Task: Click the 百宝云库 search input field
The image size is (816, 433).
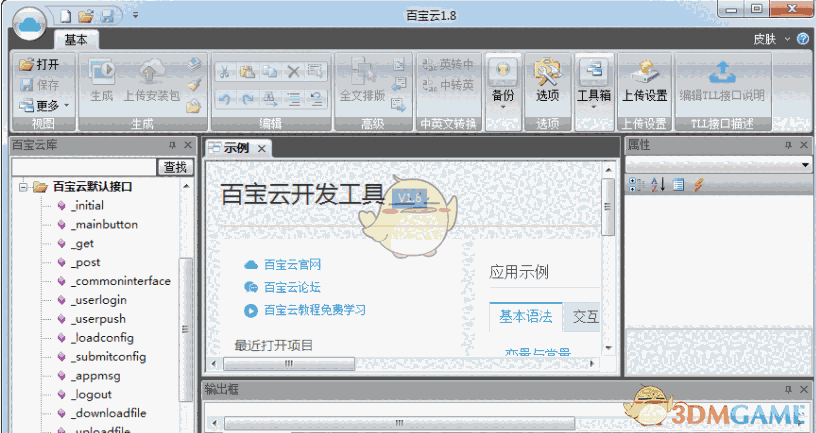Action: click(84, 167)
